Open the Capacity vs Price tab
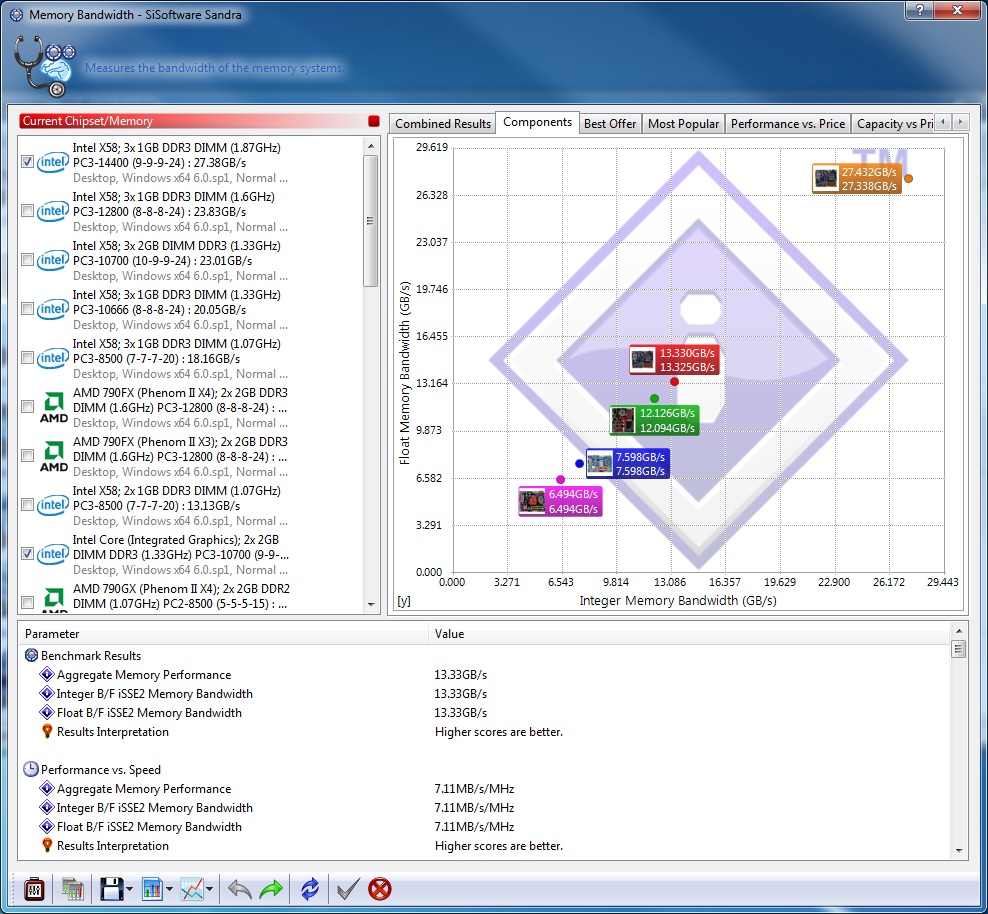This screenshot has width=988, height=914. pos(893,123)
